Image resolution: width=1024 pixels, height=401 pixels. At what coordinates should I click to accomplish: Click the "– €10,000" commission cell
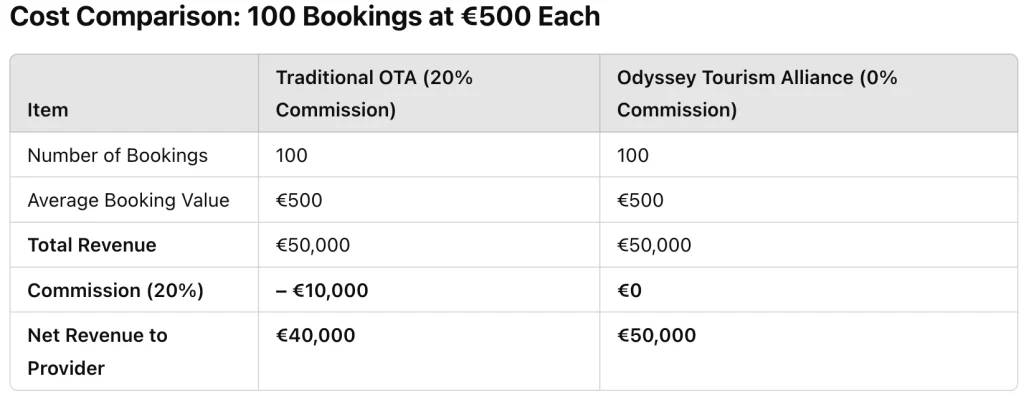pos(322,290)
